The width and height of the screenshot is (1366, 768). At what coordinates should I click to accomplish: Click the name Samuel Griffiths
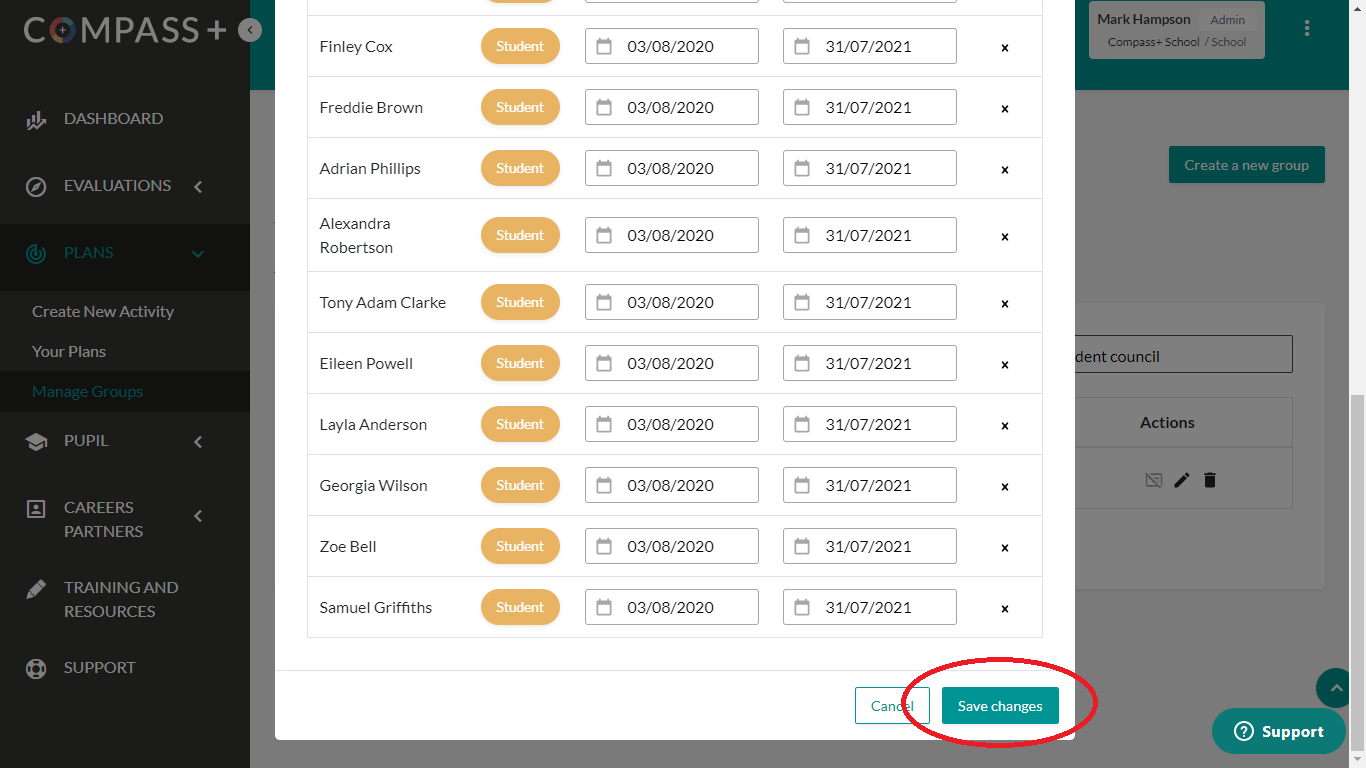point(376,608)
